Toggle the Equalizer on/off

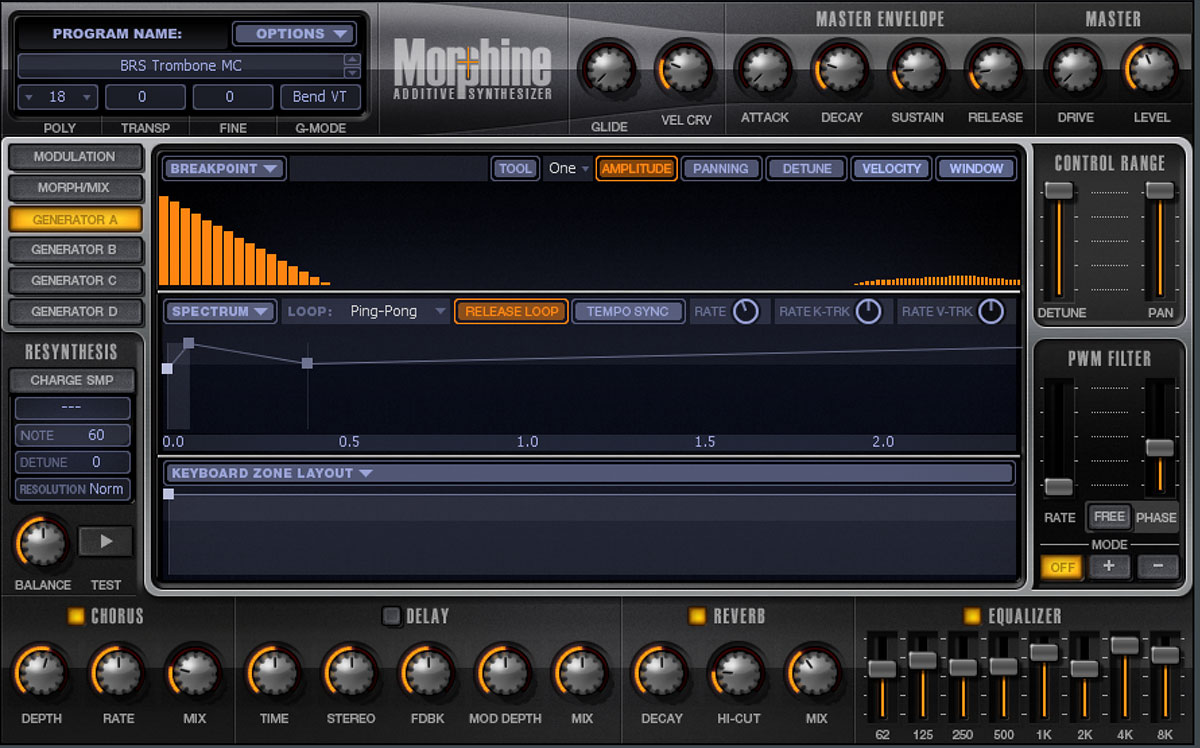pyautogui.click(x=972, y=616)
